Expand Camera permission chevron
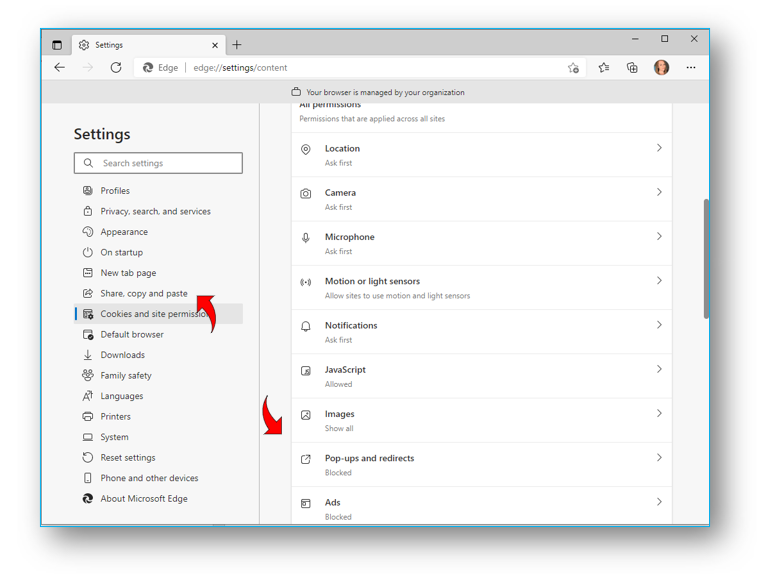Screen dimensions: 777x584 pos(659,192)
